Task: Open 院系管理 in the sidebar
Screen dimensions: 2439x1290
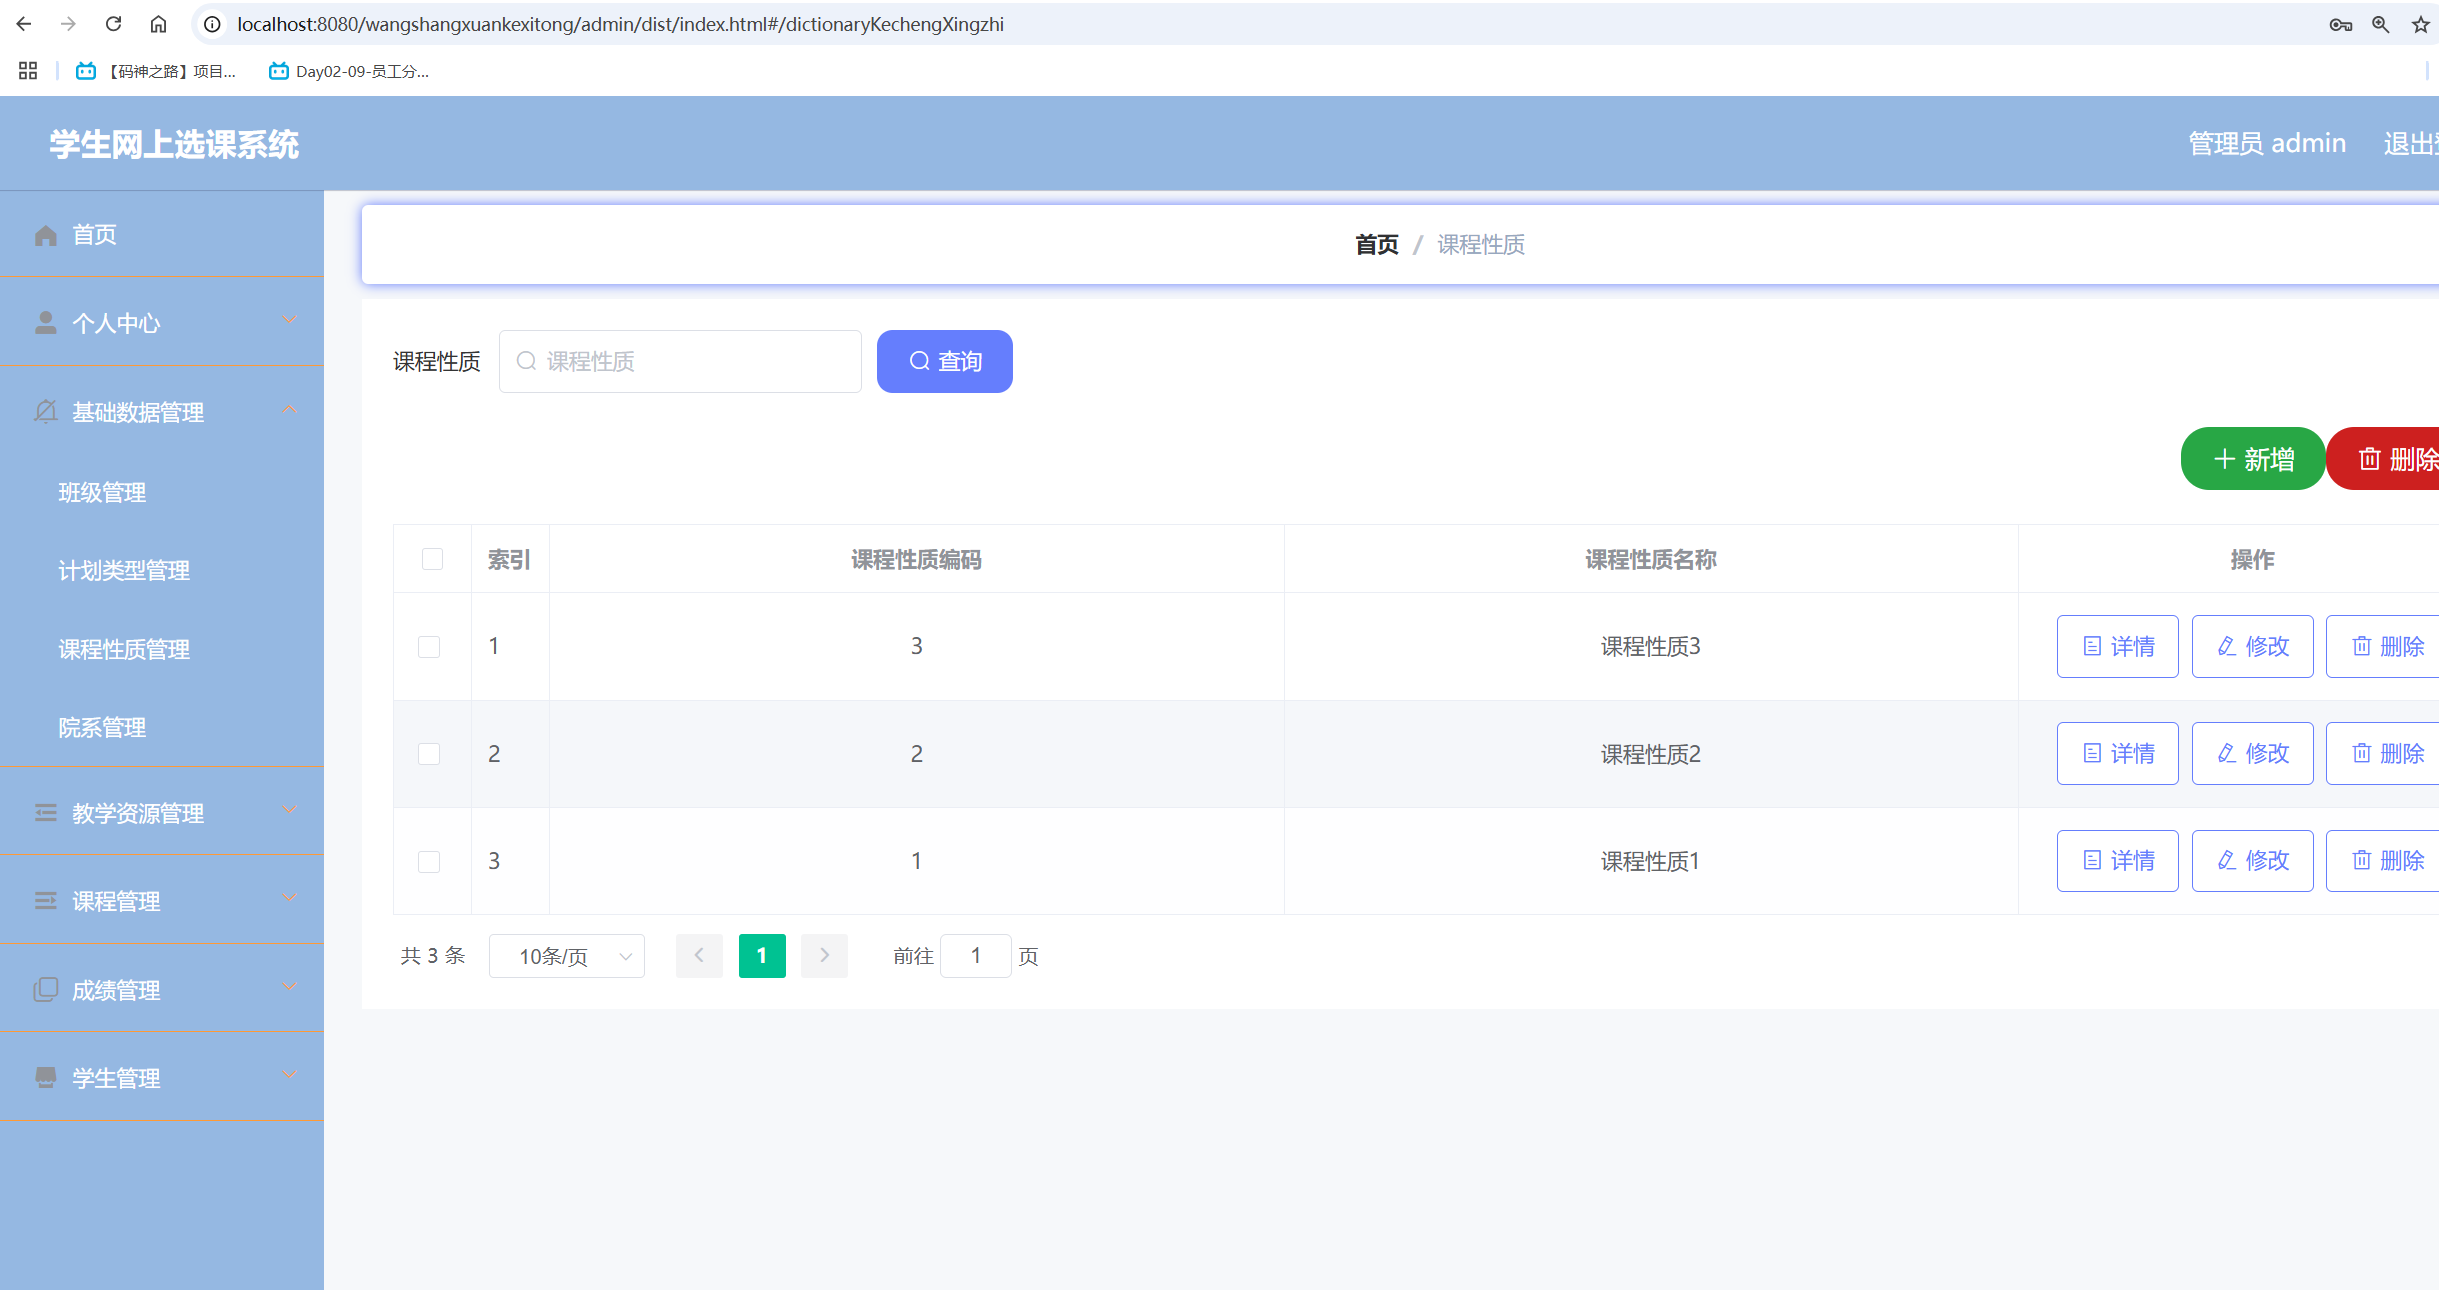Action: tap(102, 728)
